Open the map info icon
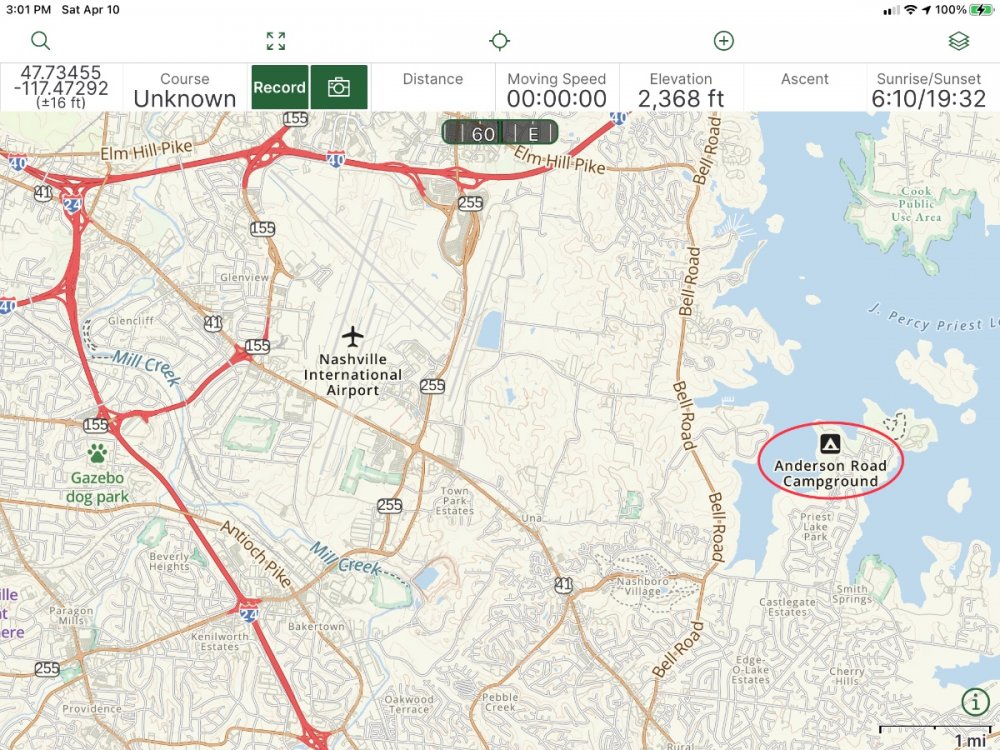The image size is (1000, 750). pos(975,702)
